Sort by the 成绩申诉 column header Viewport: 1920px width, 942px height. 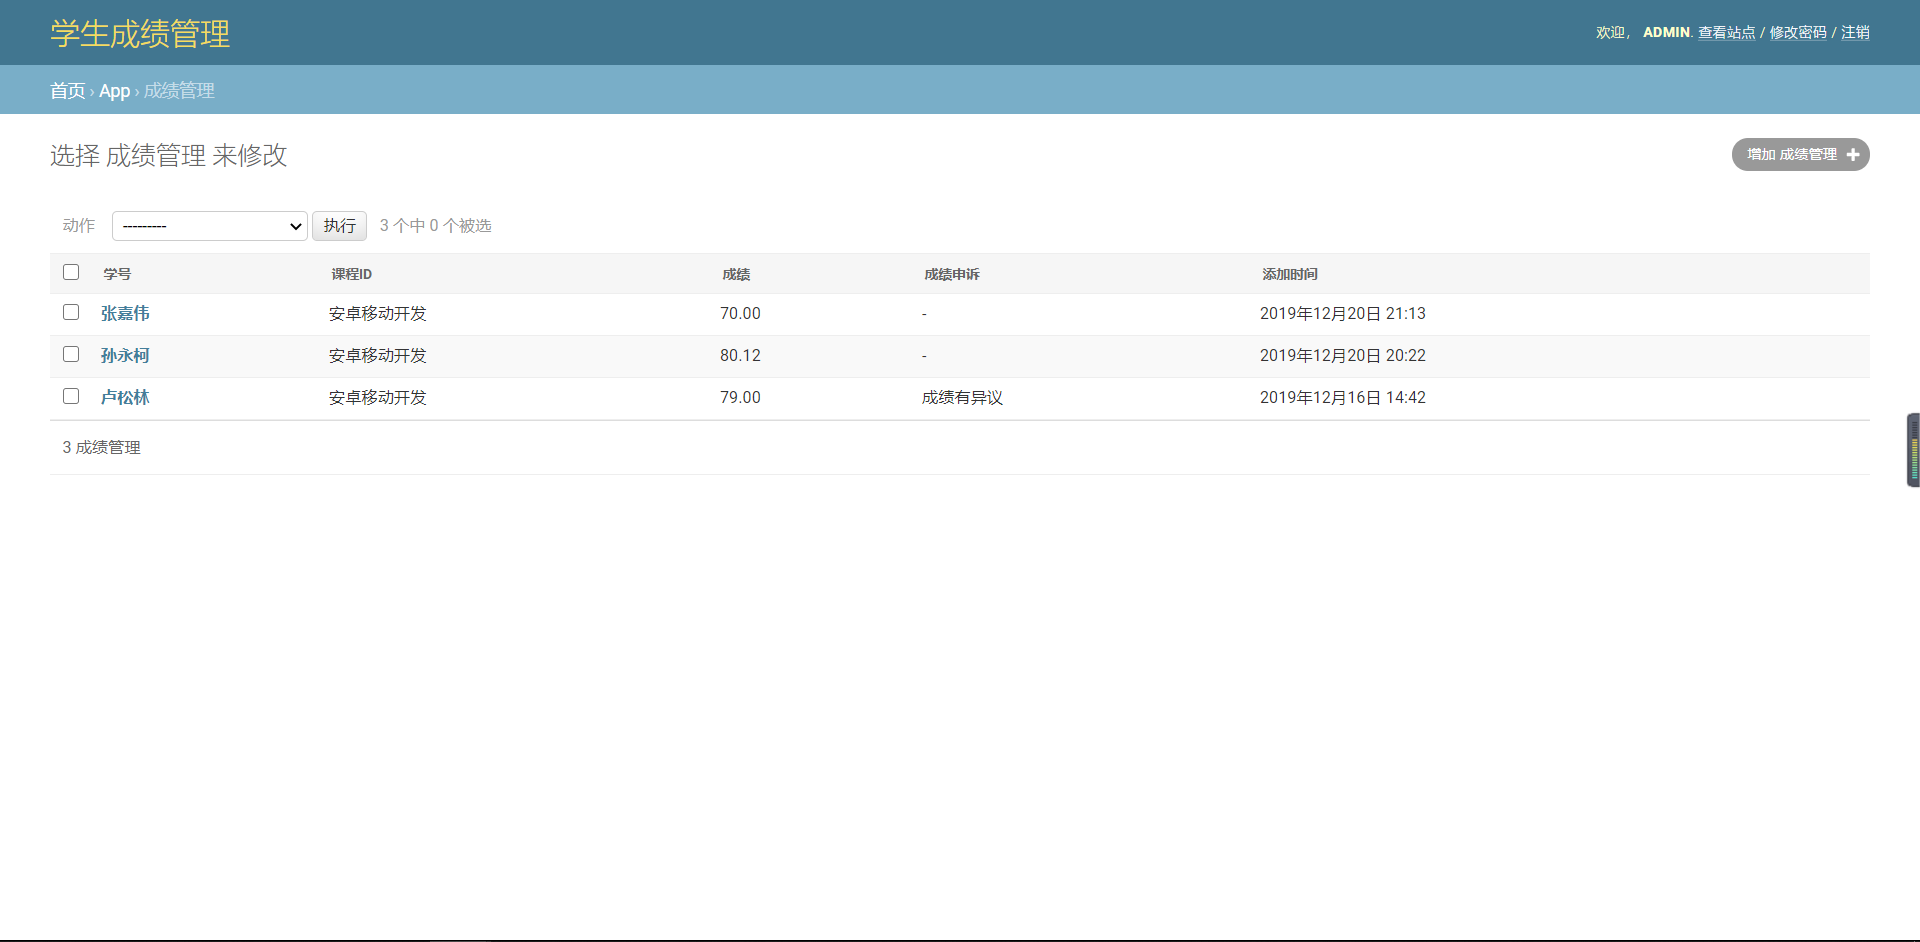click(952, 274)
